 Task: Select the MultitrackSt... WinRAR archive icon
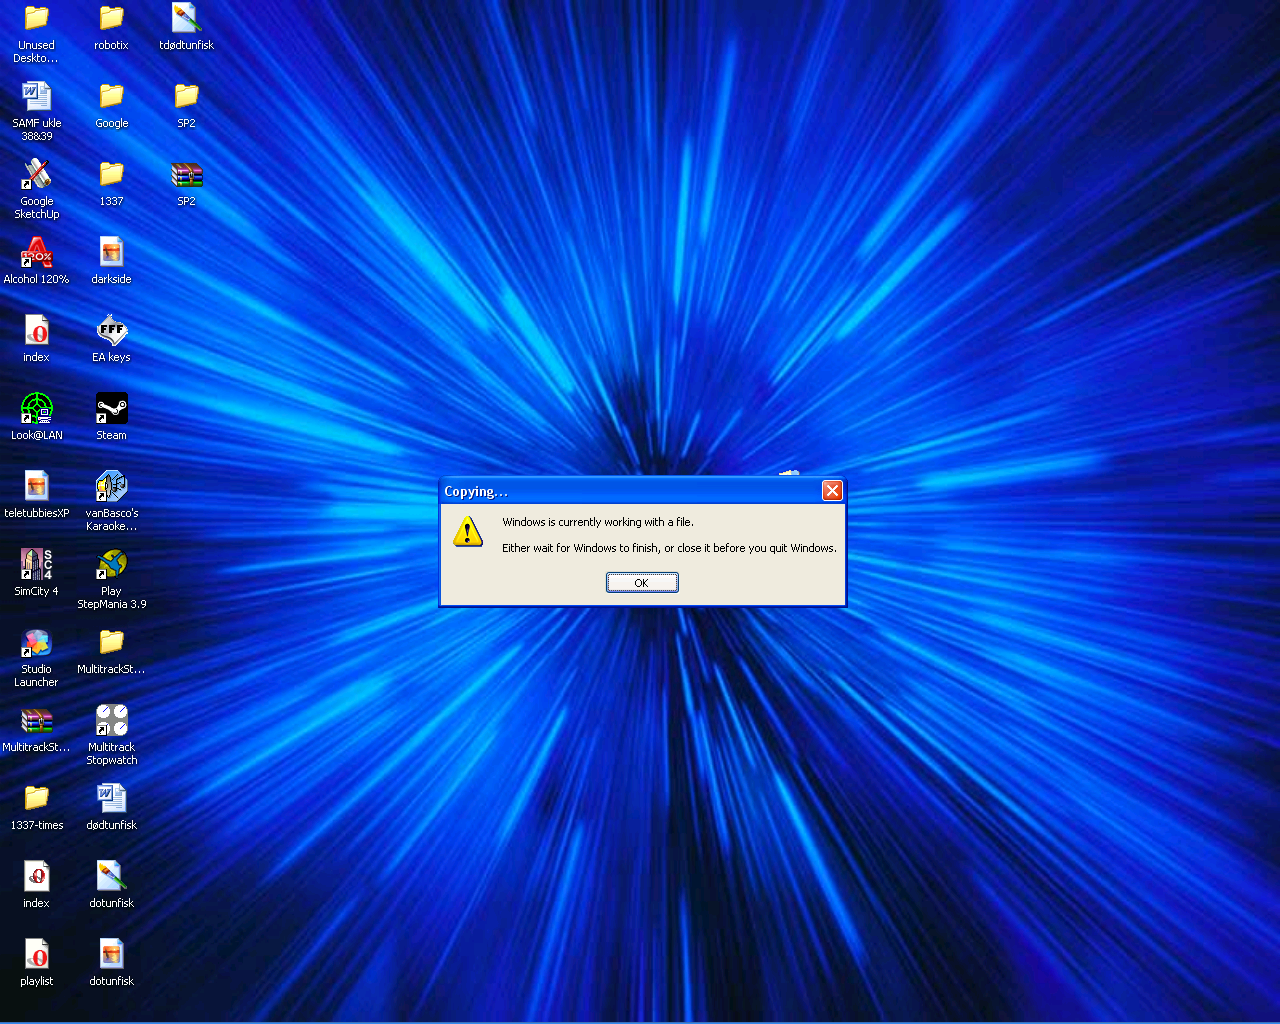tap(36, 720)
